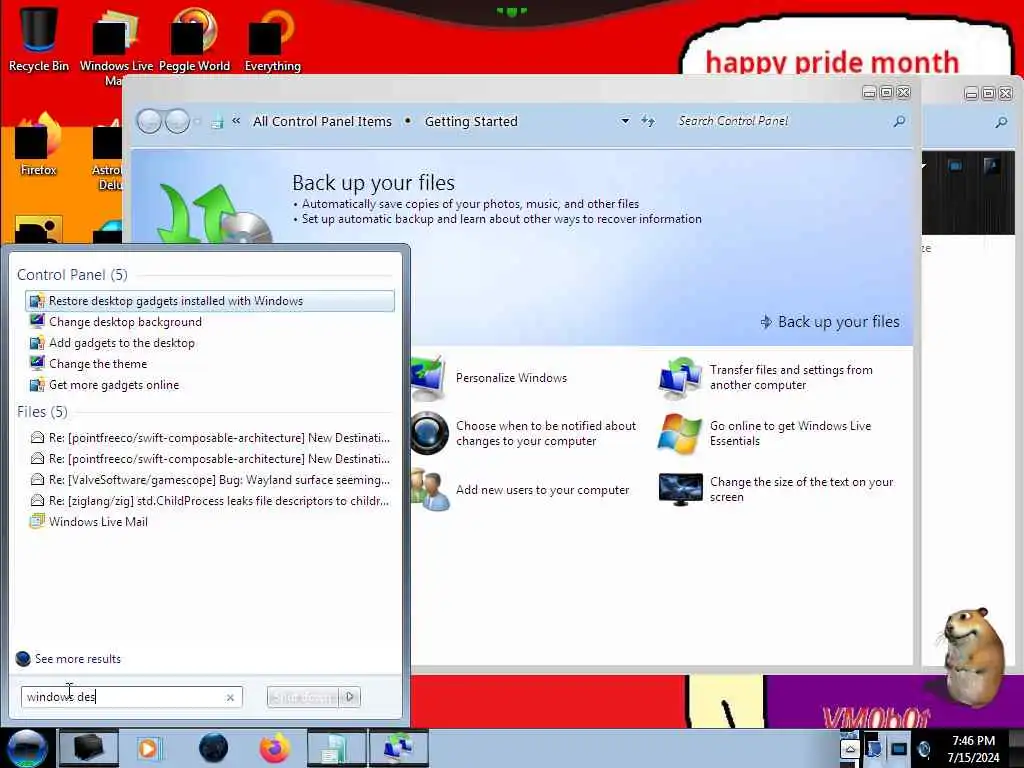The height and width of the screenshot is (768, 1024).
Task: Go to All Control Panel Items breadcrumb
Action: point(322,121)
